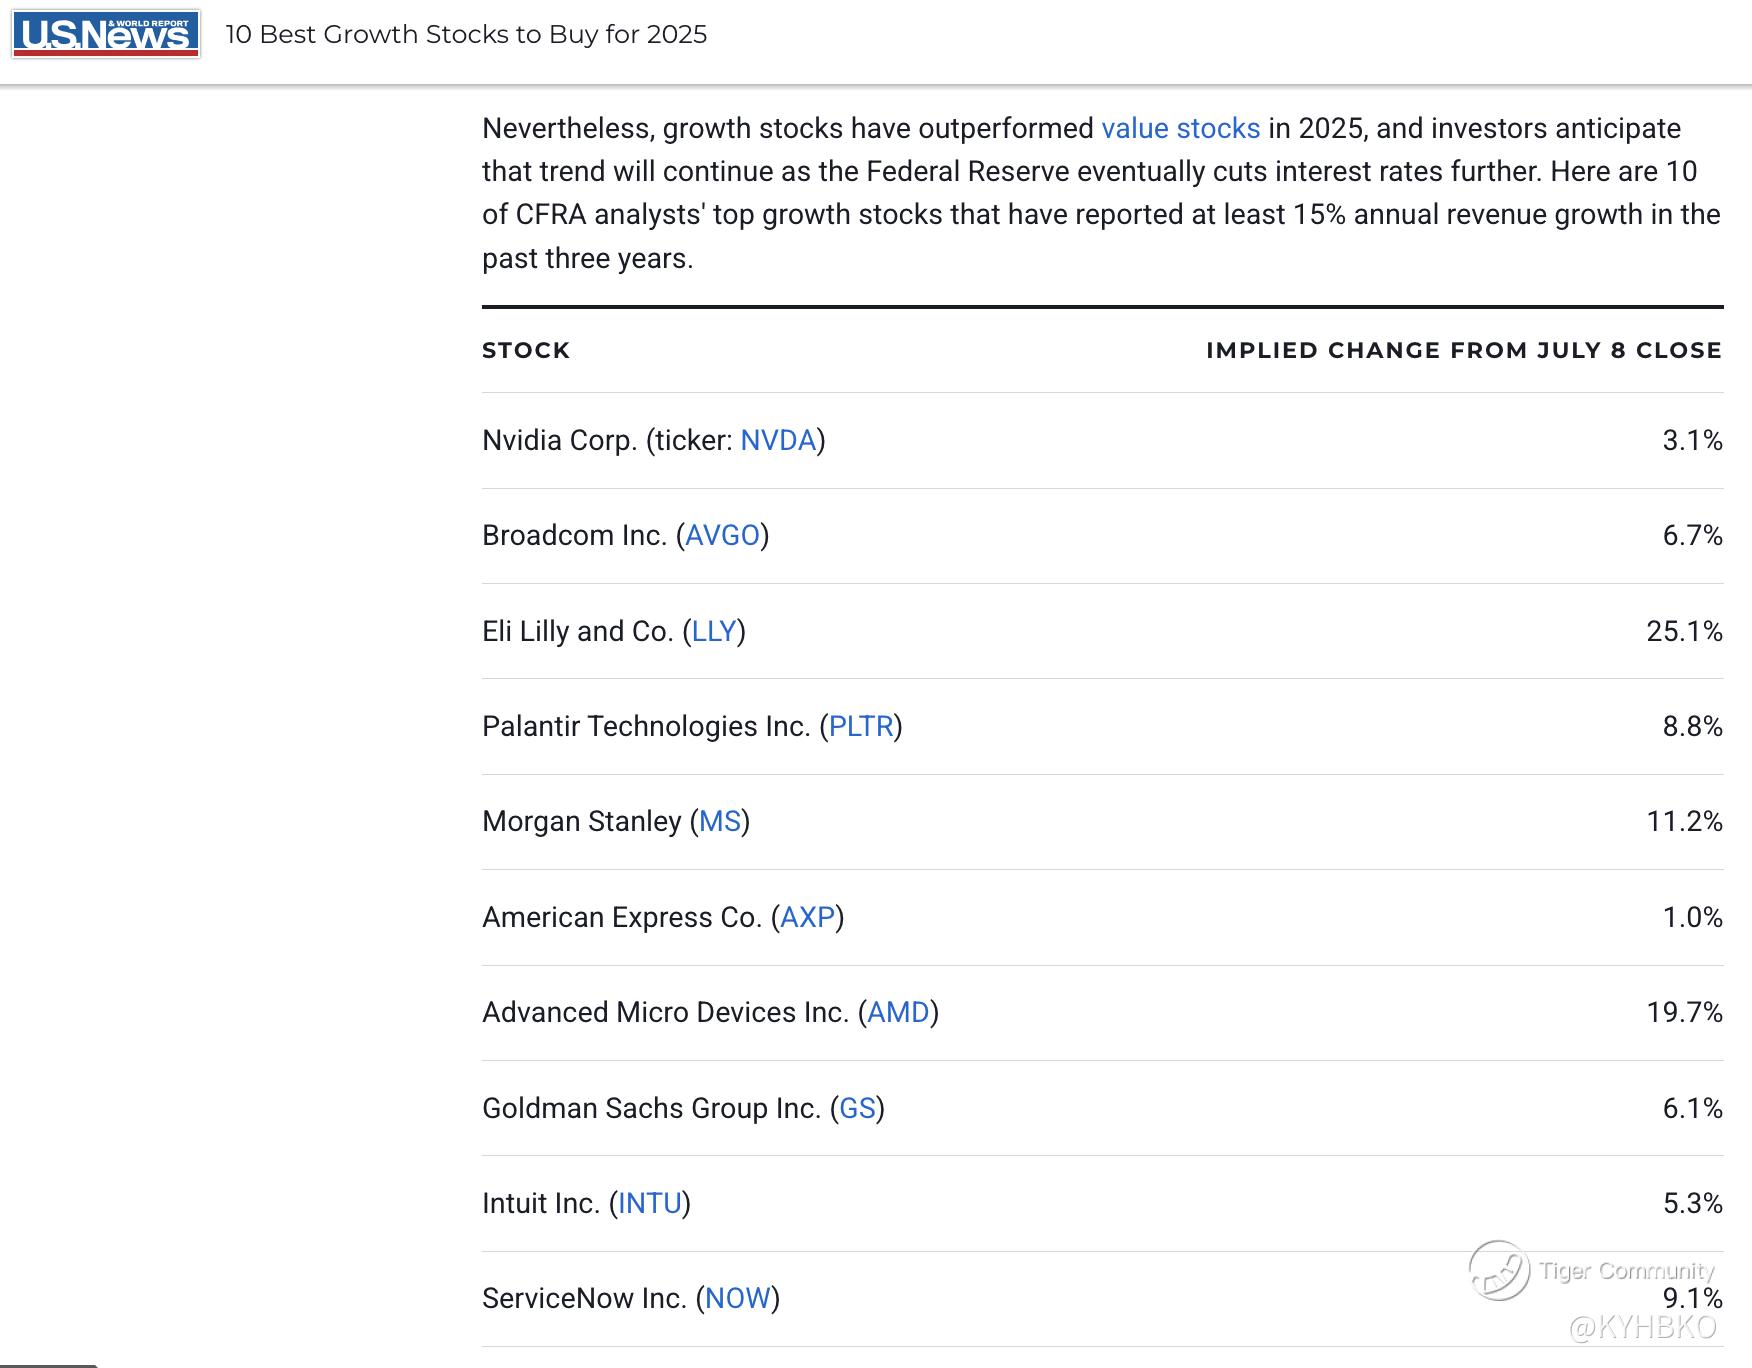Open the NOW ticker link
The height and width of the screenshot is (1368, 1752).
738,1299
